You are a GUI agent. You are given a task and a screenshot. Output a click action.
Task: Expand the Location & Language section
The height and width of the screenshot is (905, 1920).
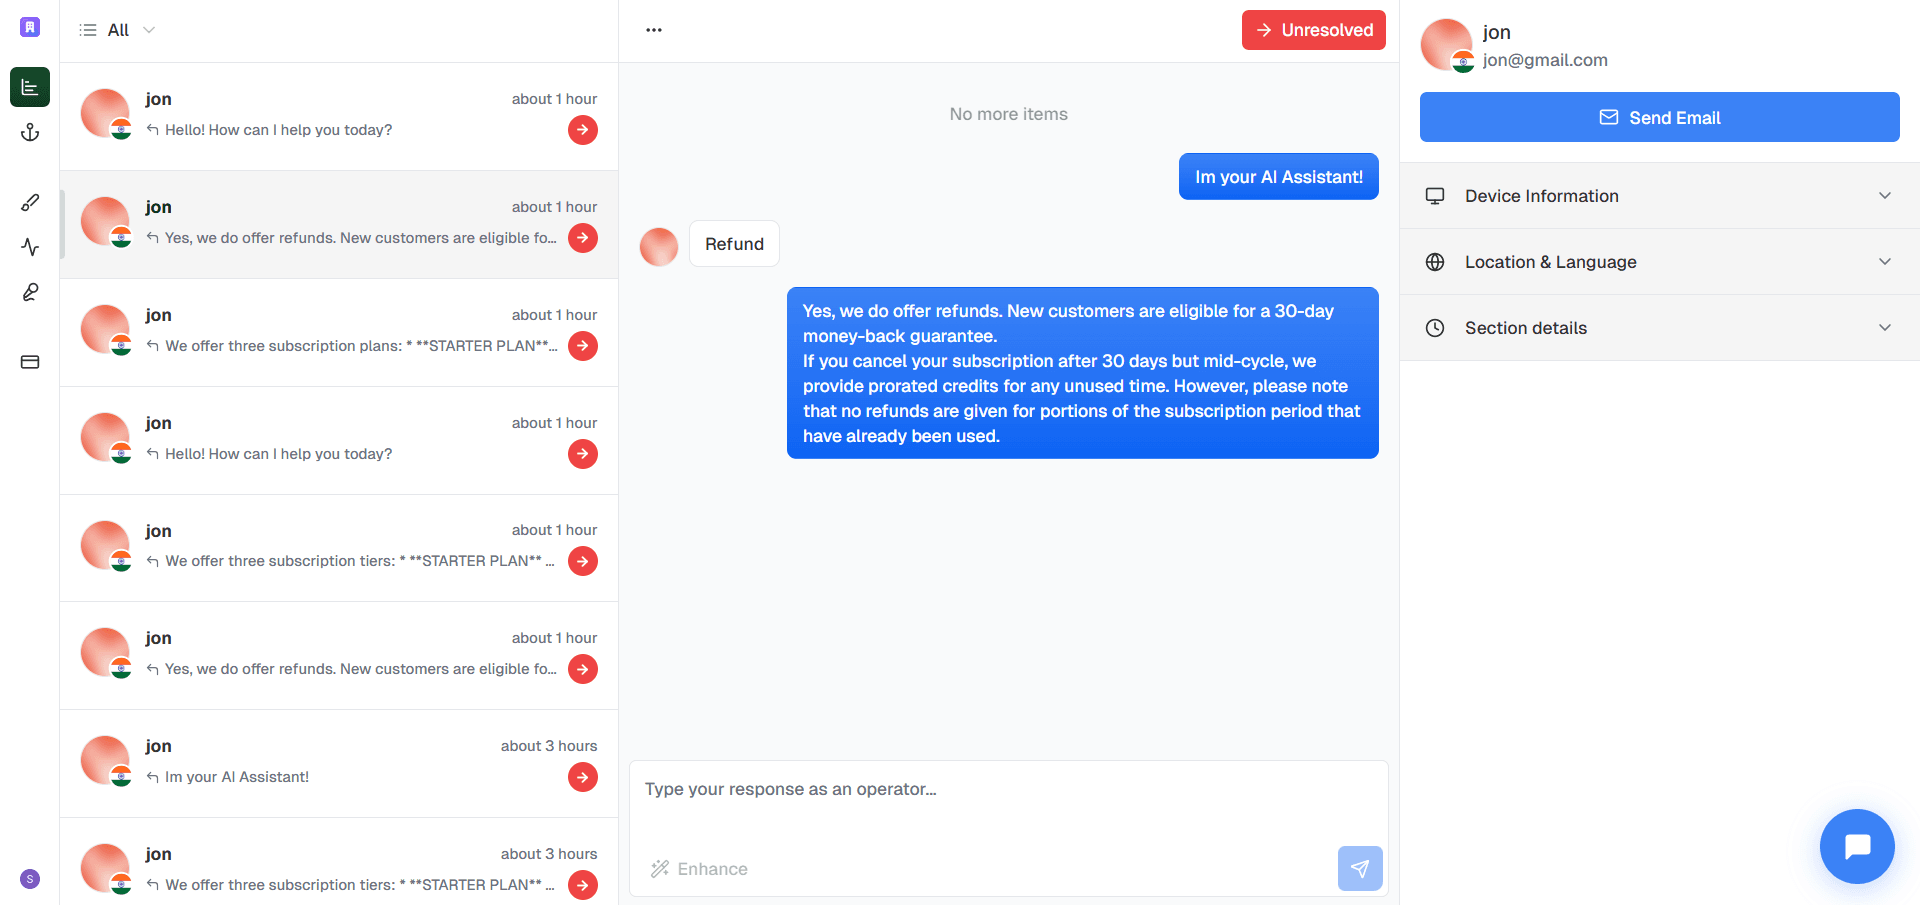tap(1660, 262)
